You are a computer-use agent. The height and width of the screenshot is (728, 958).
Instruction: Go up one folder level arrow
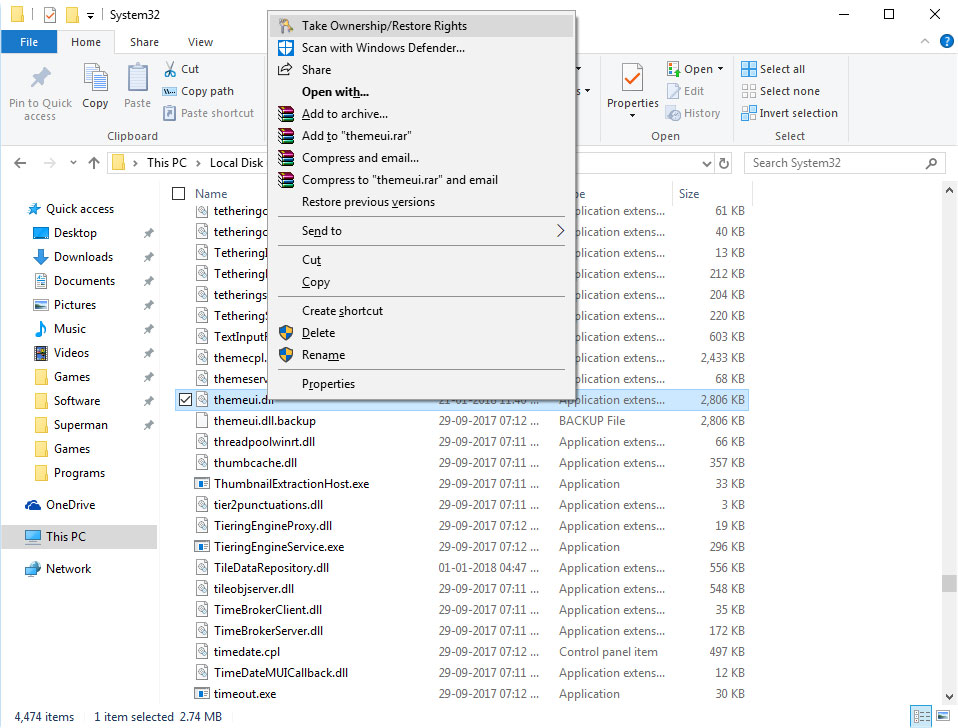pyautogui.click(x=93, y=163)
